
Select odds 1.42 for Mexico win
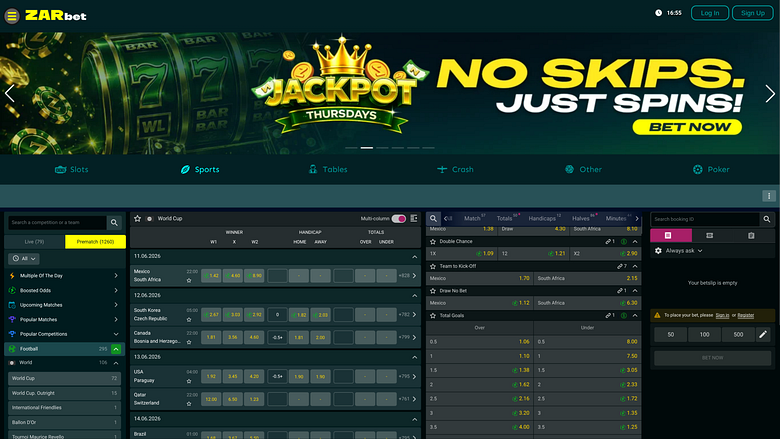211,275
